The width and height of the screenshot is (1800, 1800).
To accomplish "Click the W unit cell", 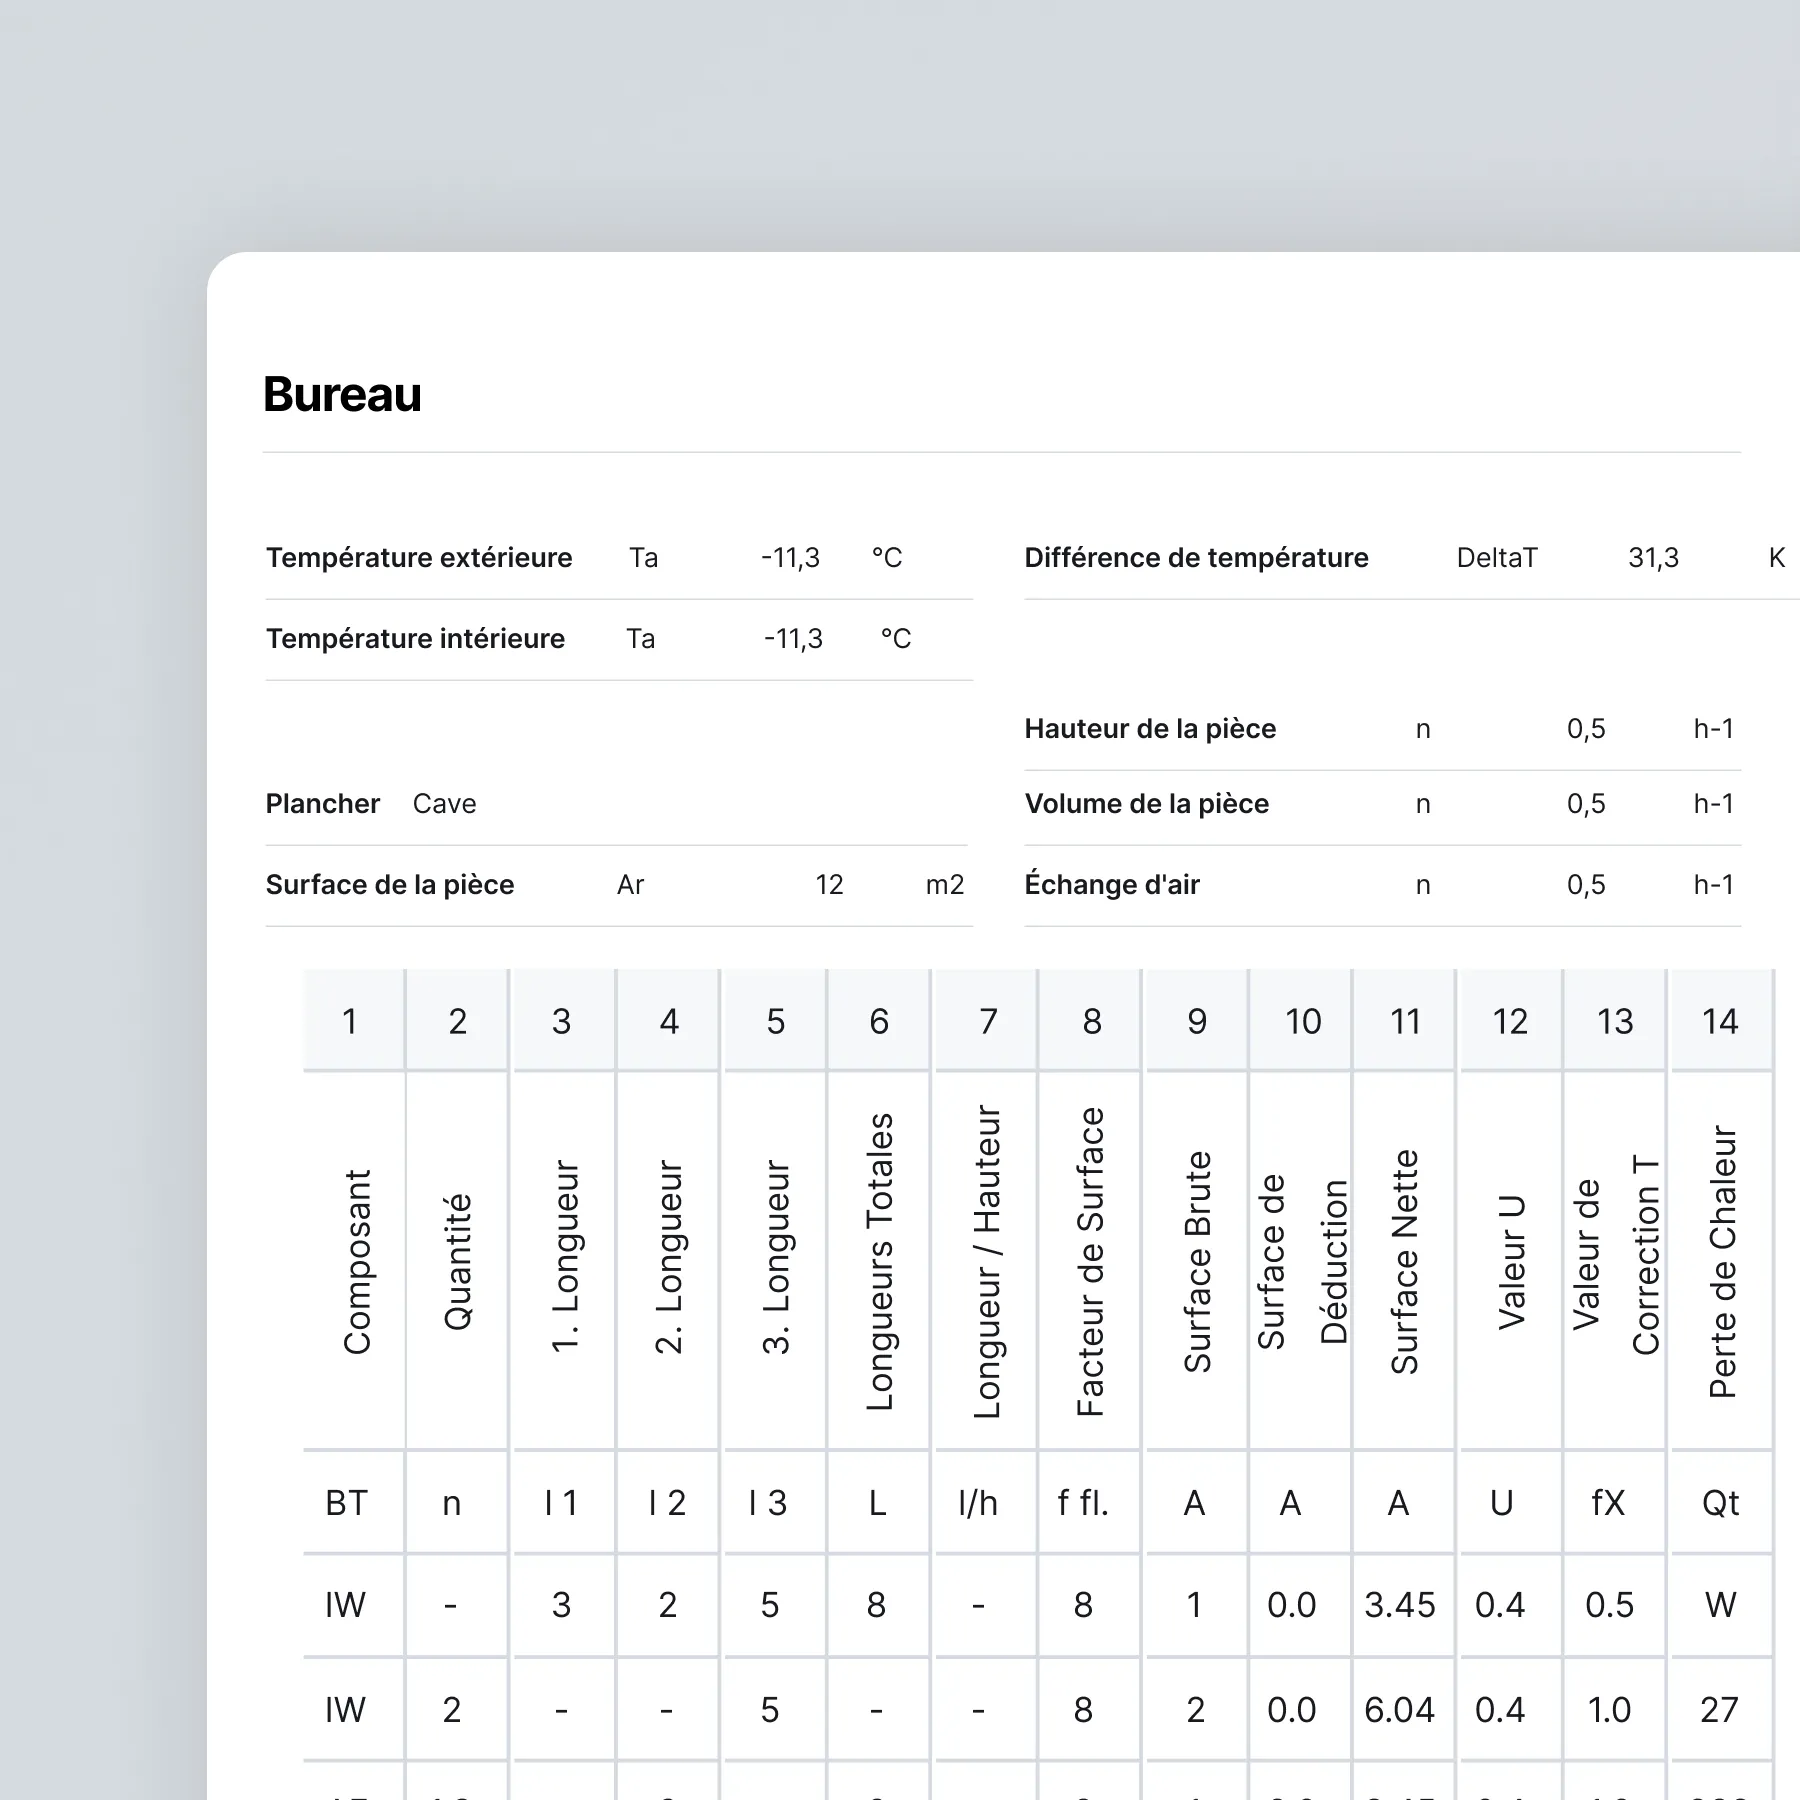I will tap(1720, 1605).
